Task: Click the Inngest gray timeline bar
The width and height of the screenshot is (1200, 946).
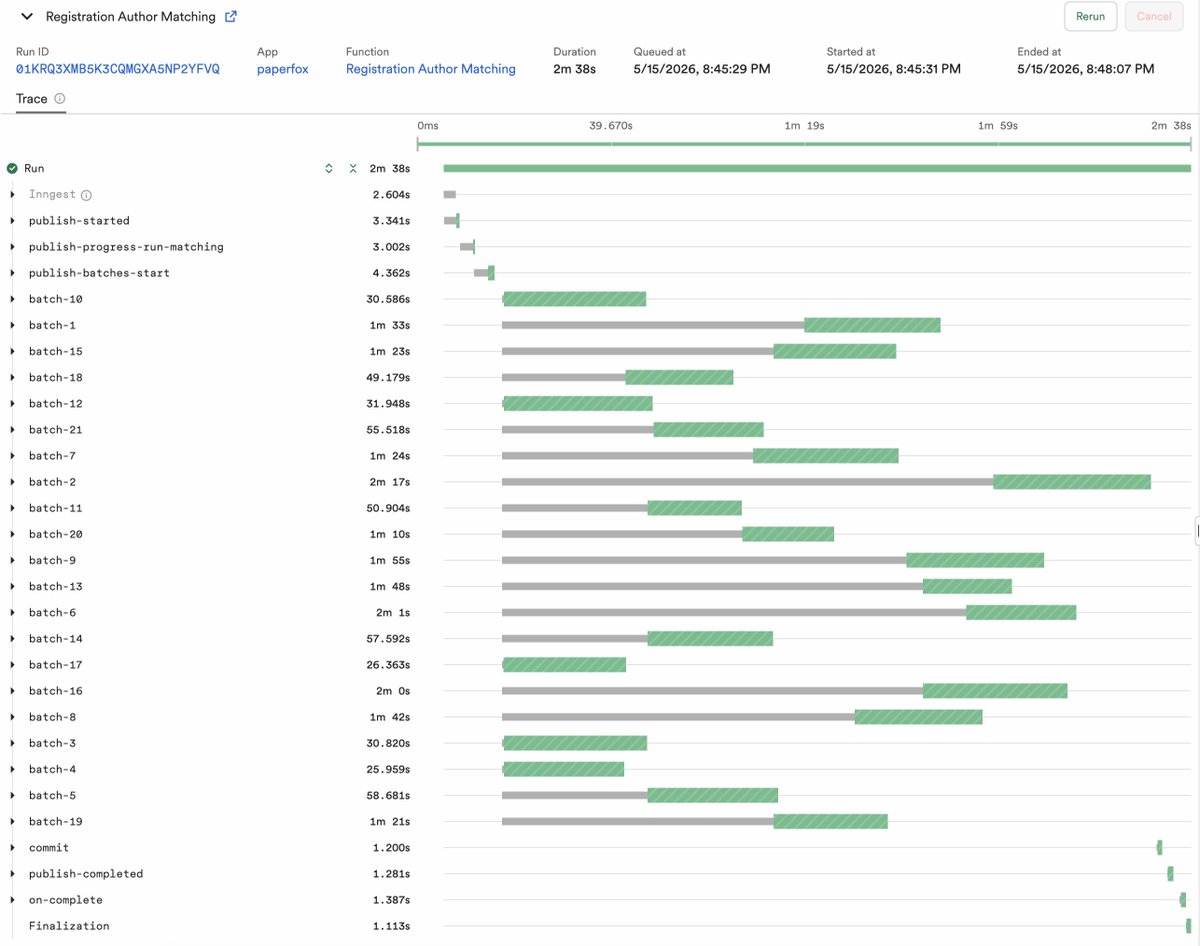Action: coord(450,195)
